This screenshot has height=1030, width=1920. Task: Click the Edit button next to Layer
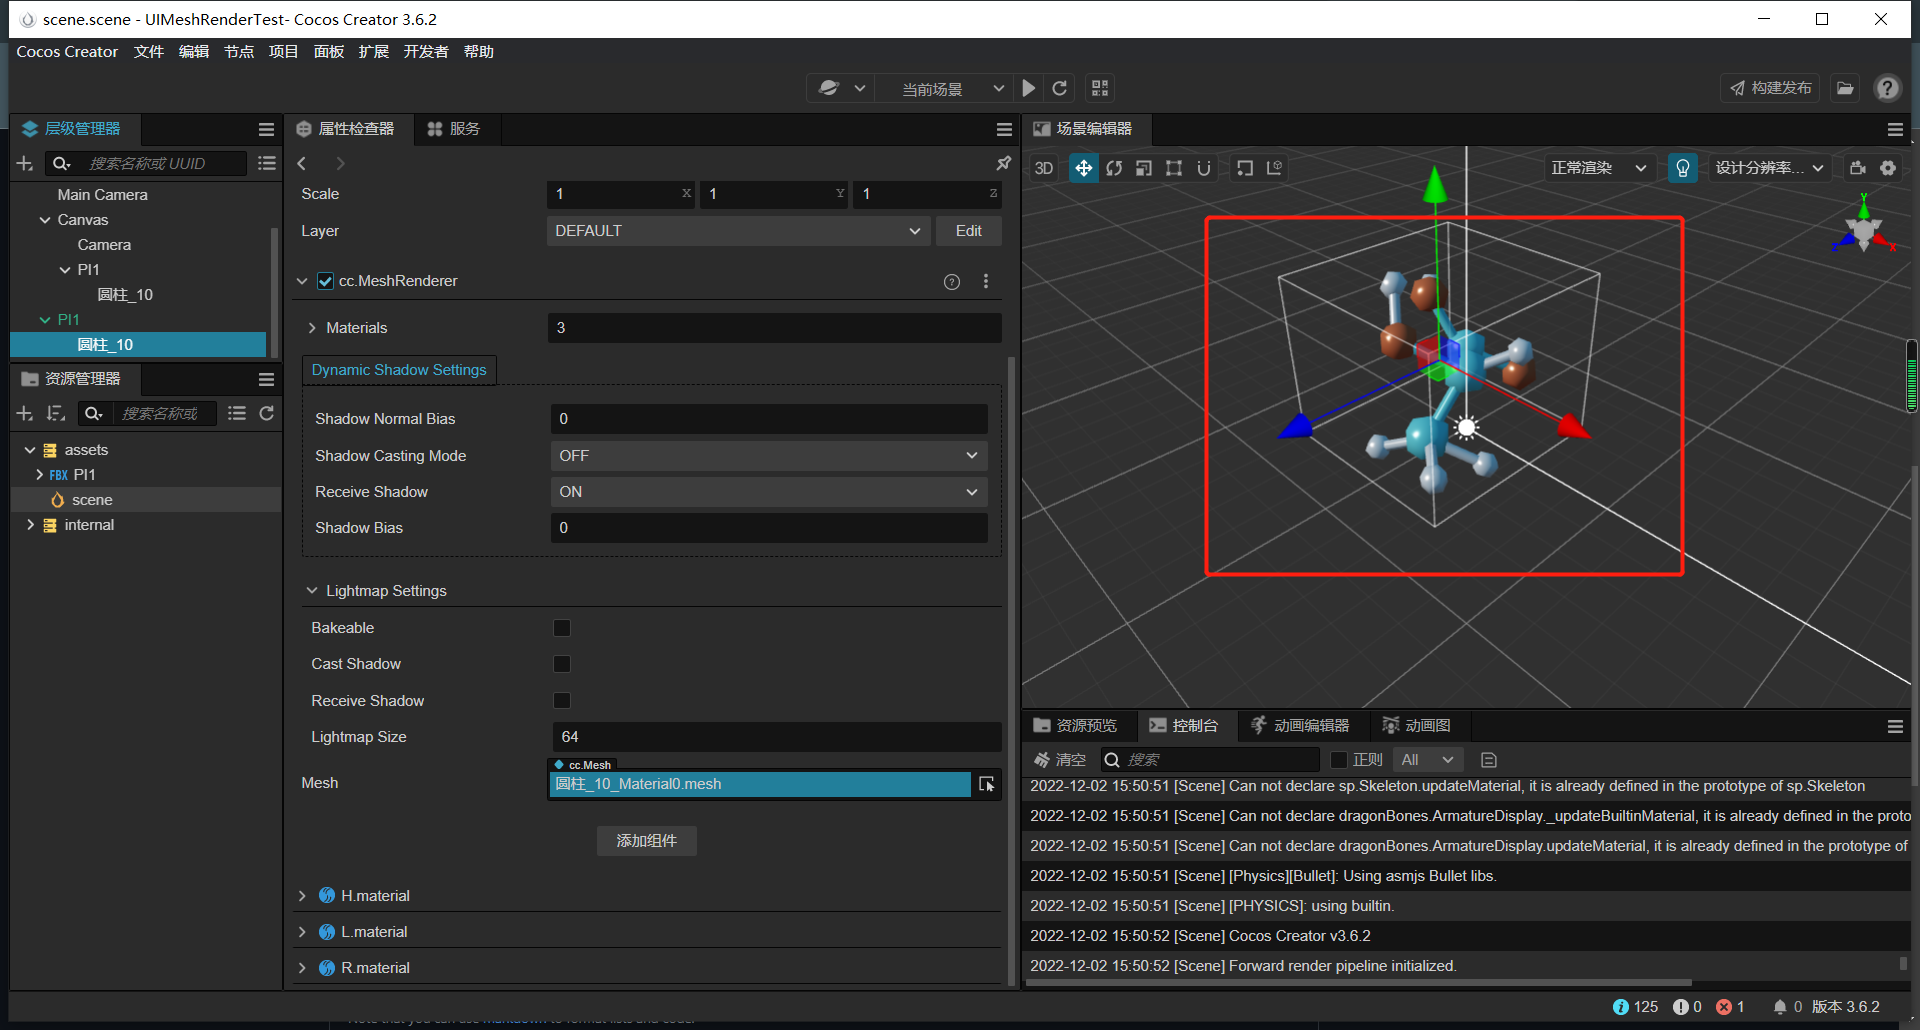(x=967, y=231)
